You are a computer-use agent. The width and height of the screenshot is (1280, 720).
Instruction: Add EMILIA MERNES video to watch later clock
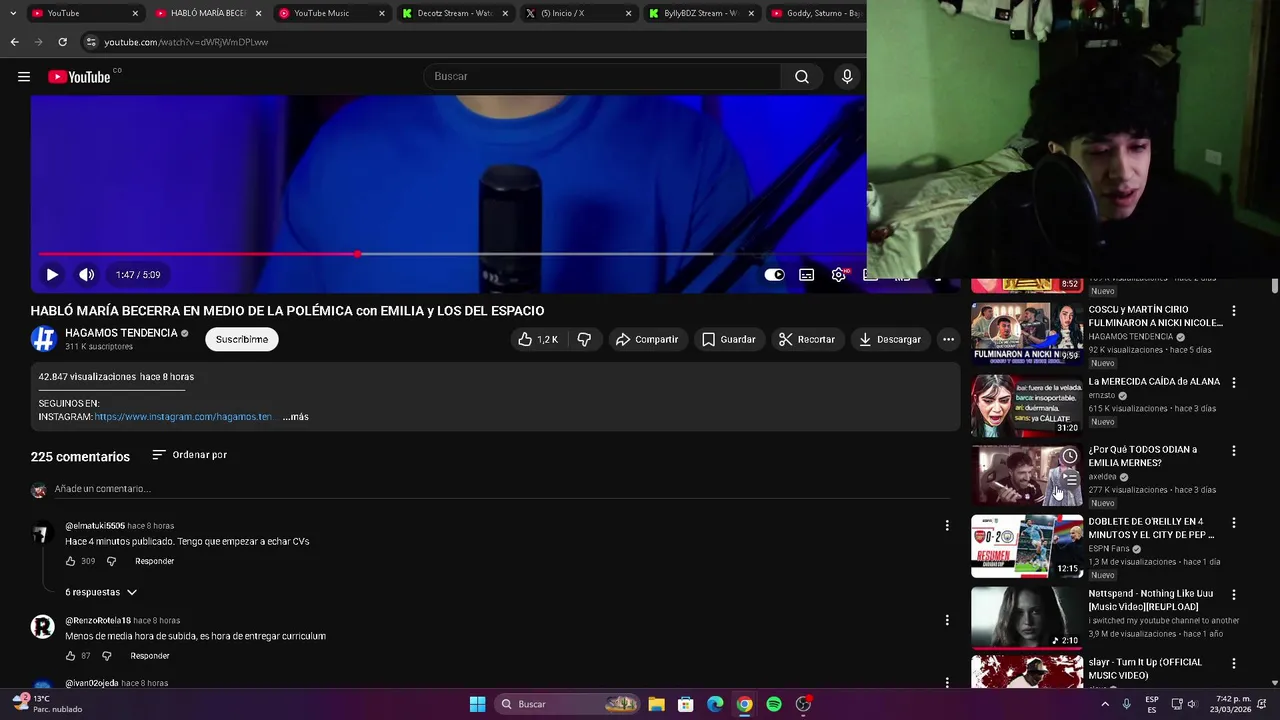pyautogui.click(x=1070, y=456)
